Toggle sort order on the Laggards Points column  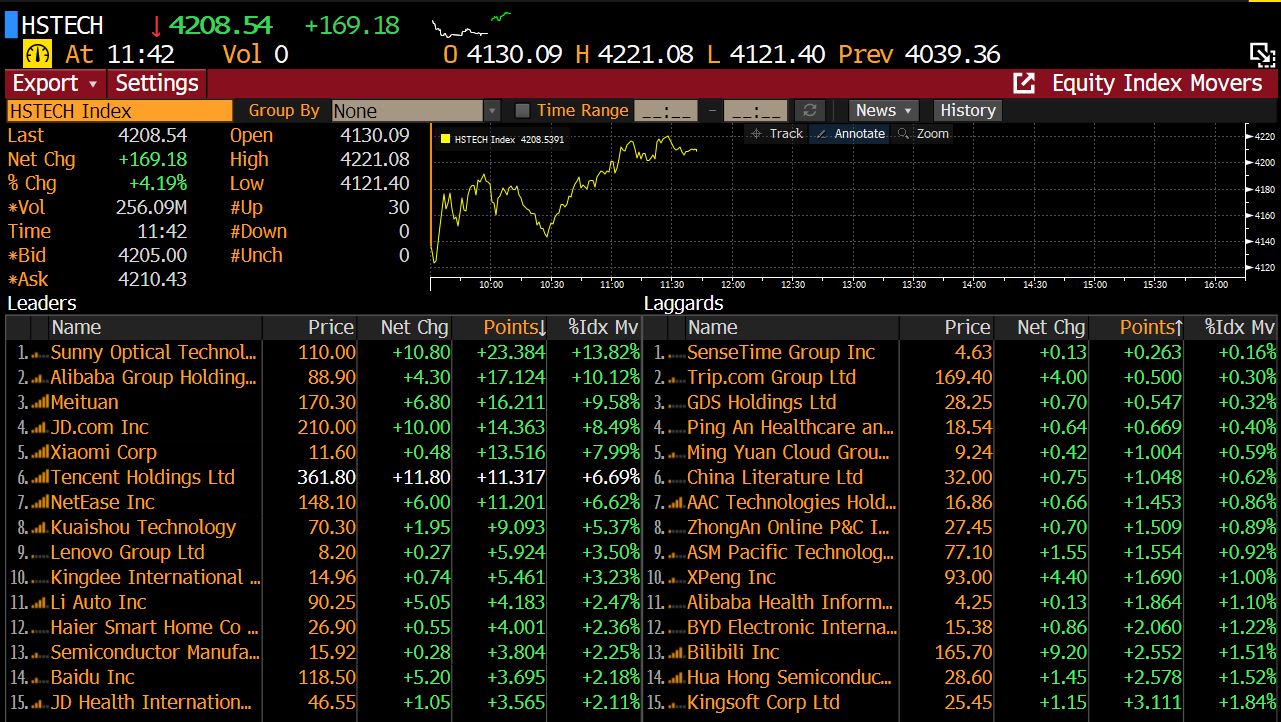coord(1148,327)
